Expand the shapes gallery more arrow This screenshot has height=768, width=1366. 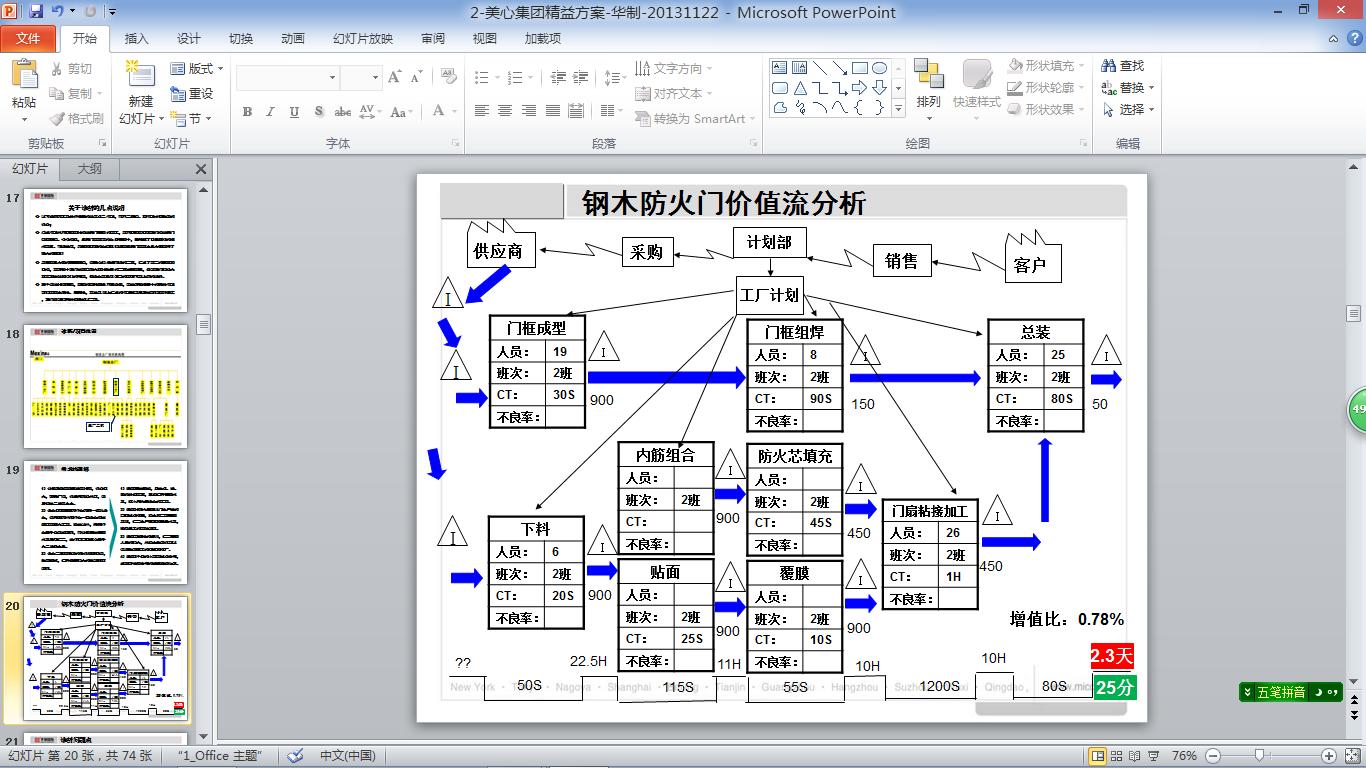[x=898, y=109]
